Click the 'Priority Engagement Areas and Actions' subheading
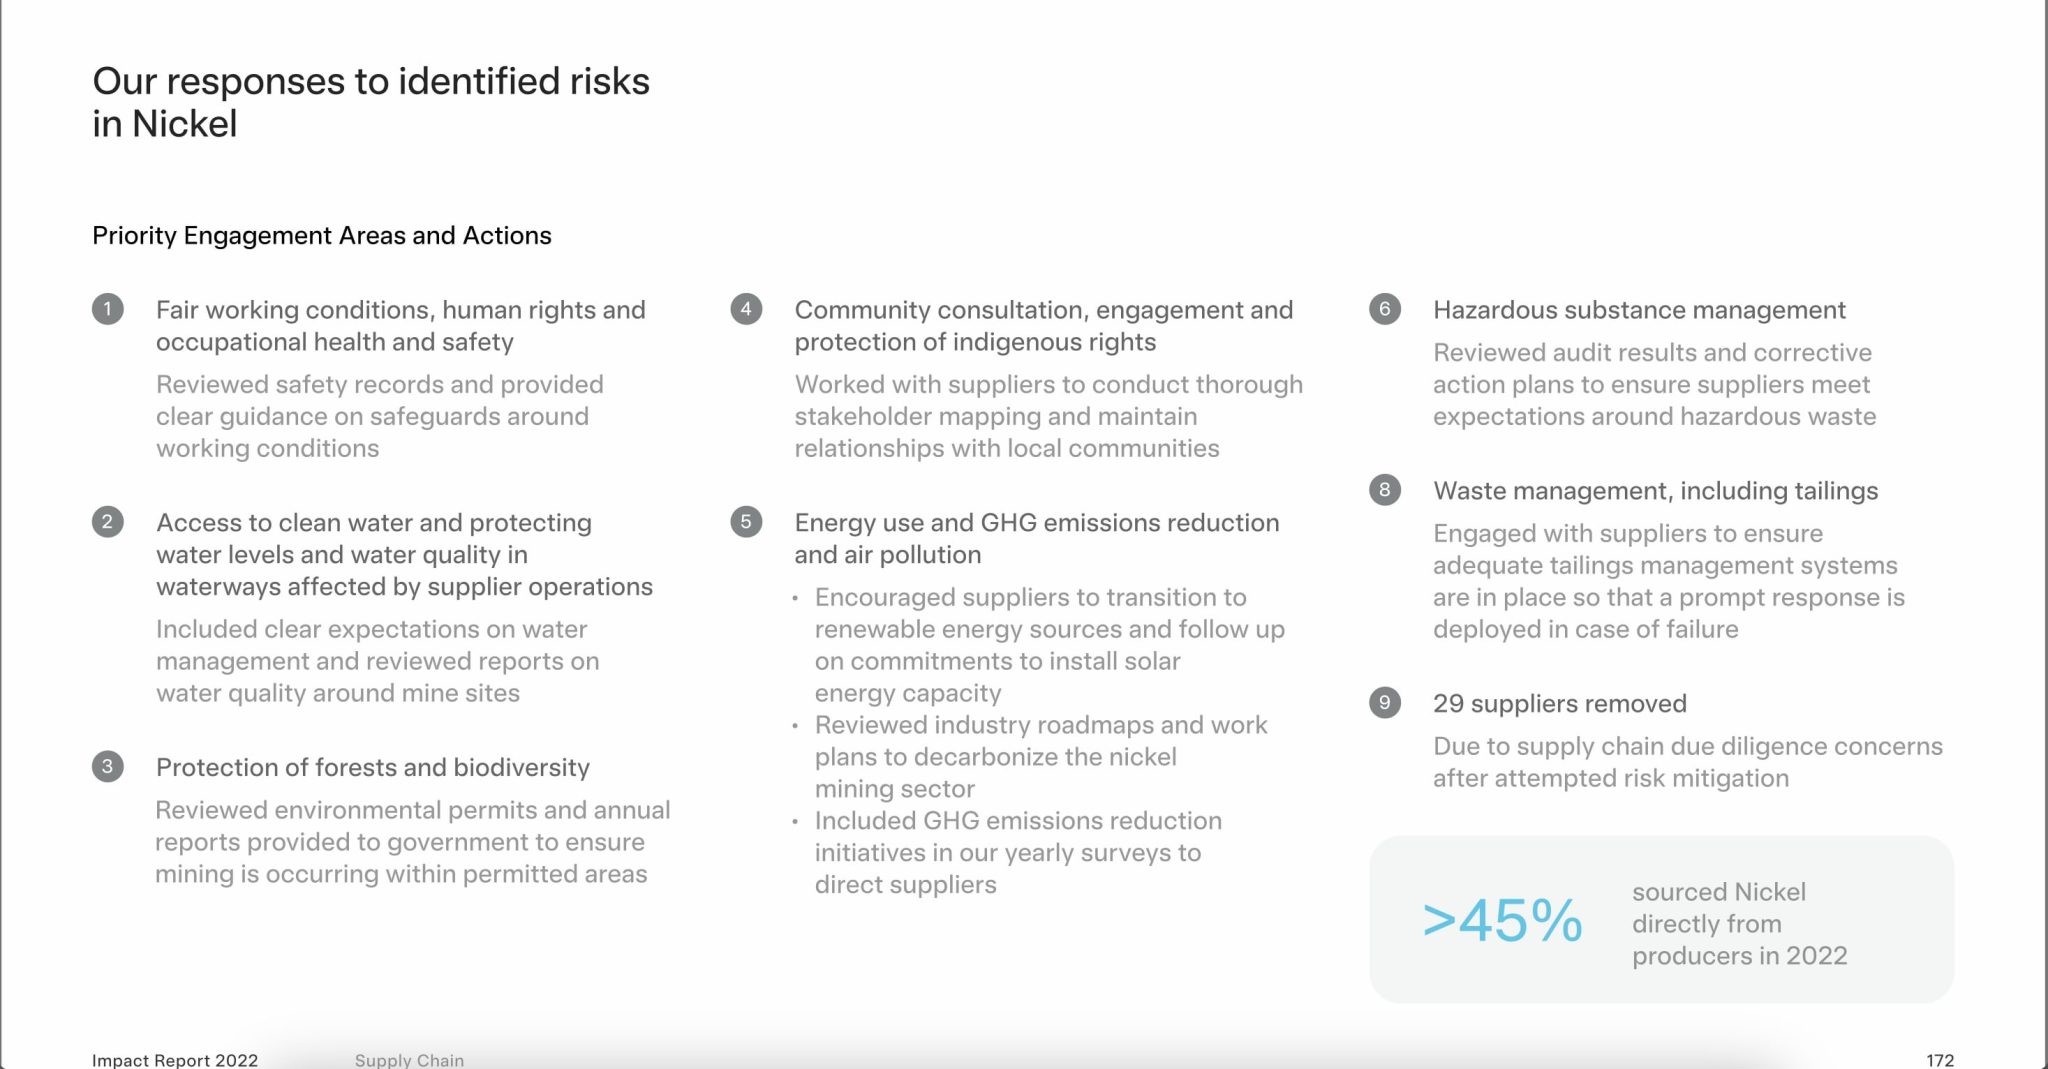 pyautogui.click(x=322, y=236)
